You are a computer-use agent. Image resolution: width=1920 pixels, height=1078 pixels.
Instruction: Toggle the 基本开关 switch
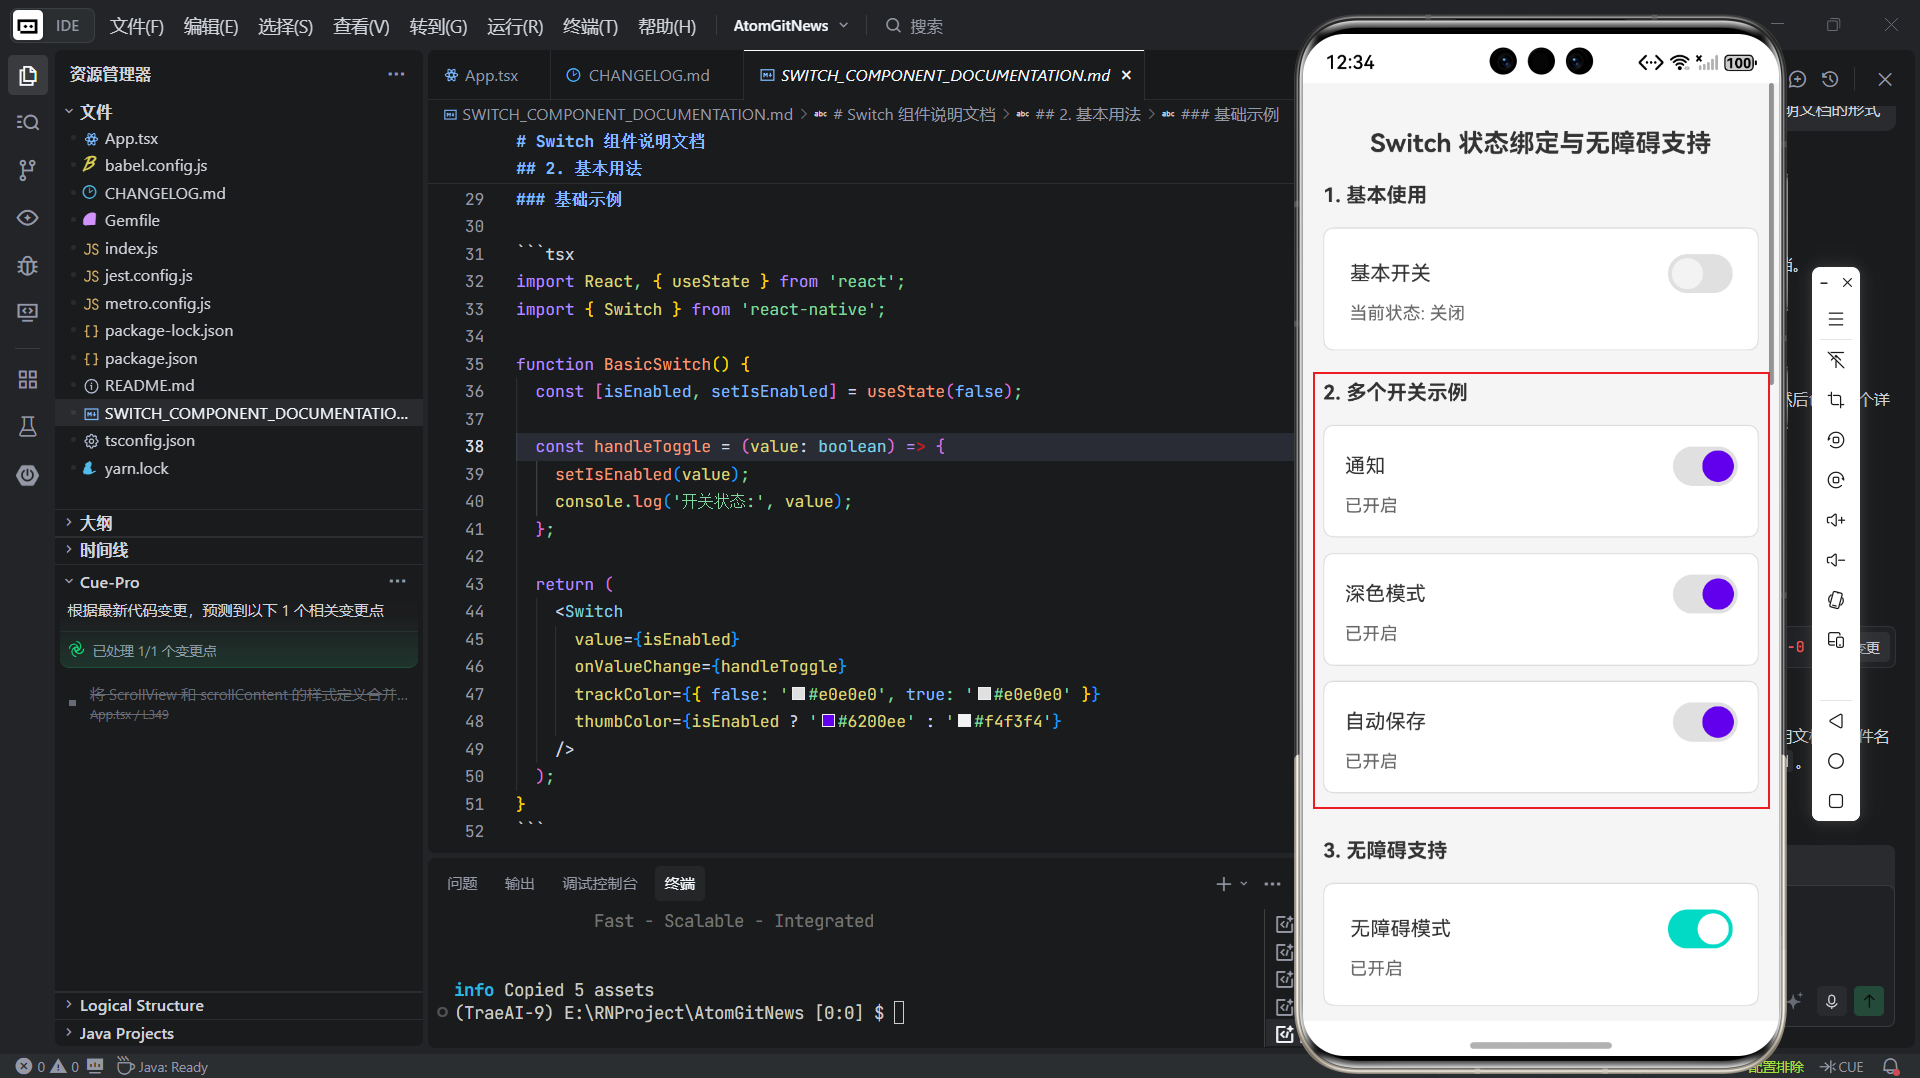tap(1700, 274)
